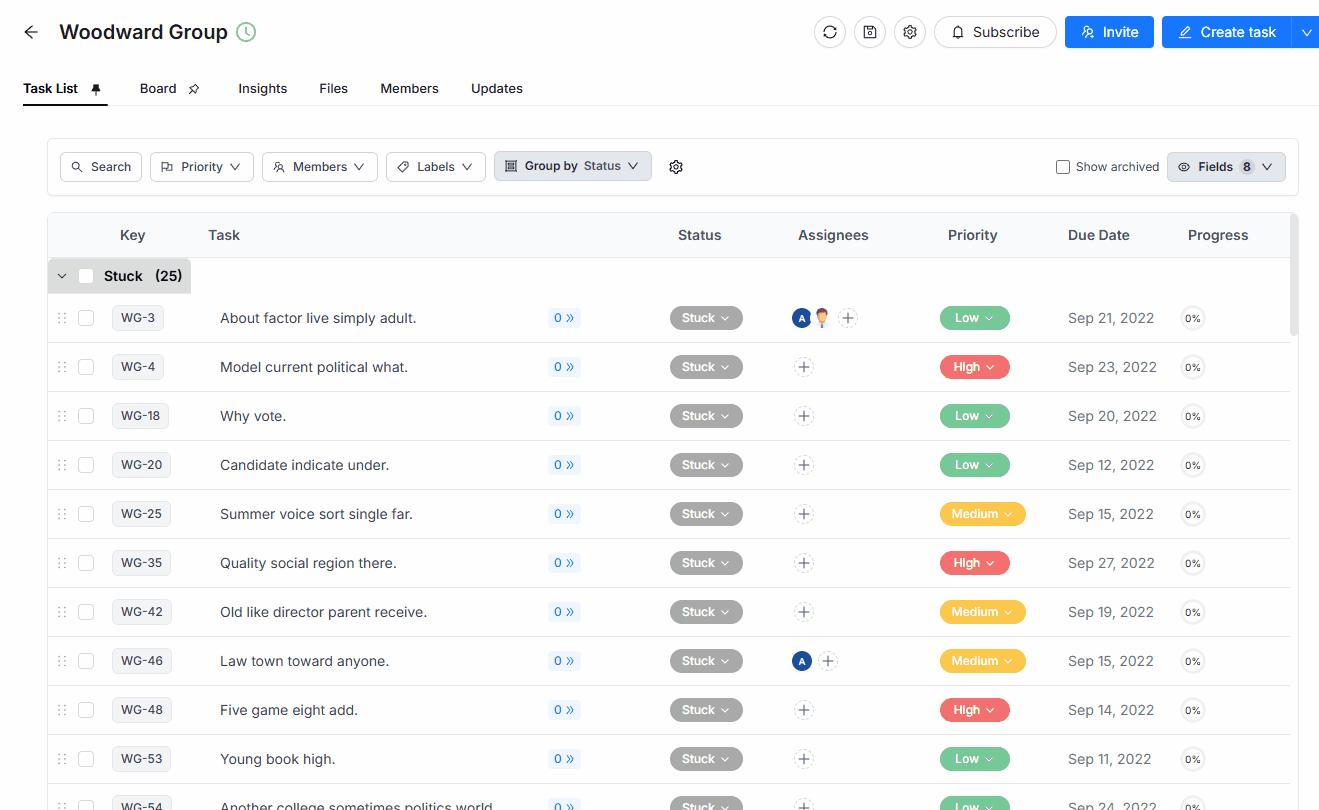Select all tasks in Stuck group checkbox
Image resolution: width=1319 pixels, height=810 pixels.
click(x=86, y=276)
